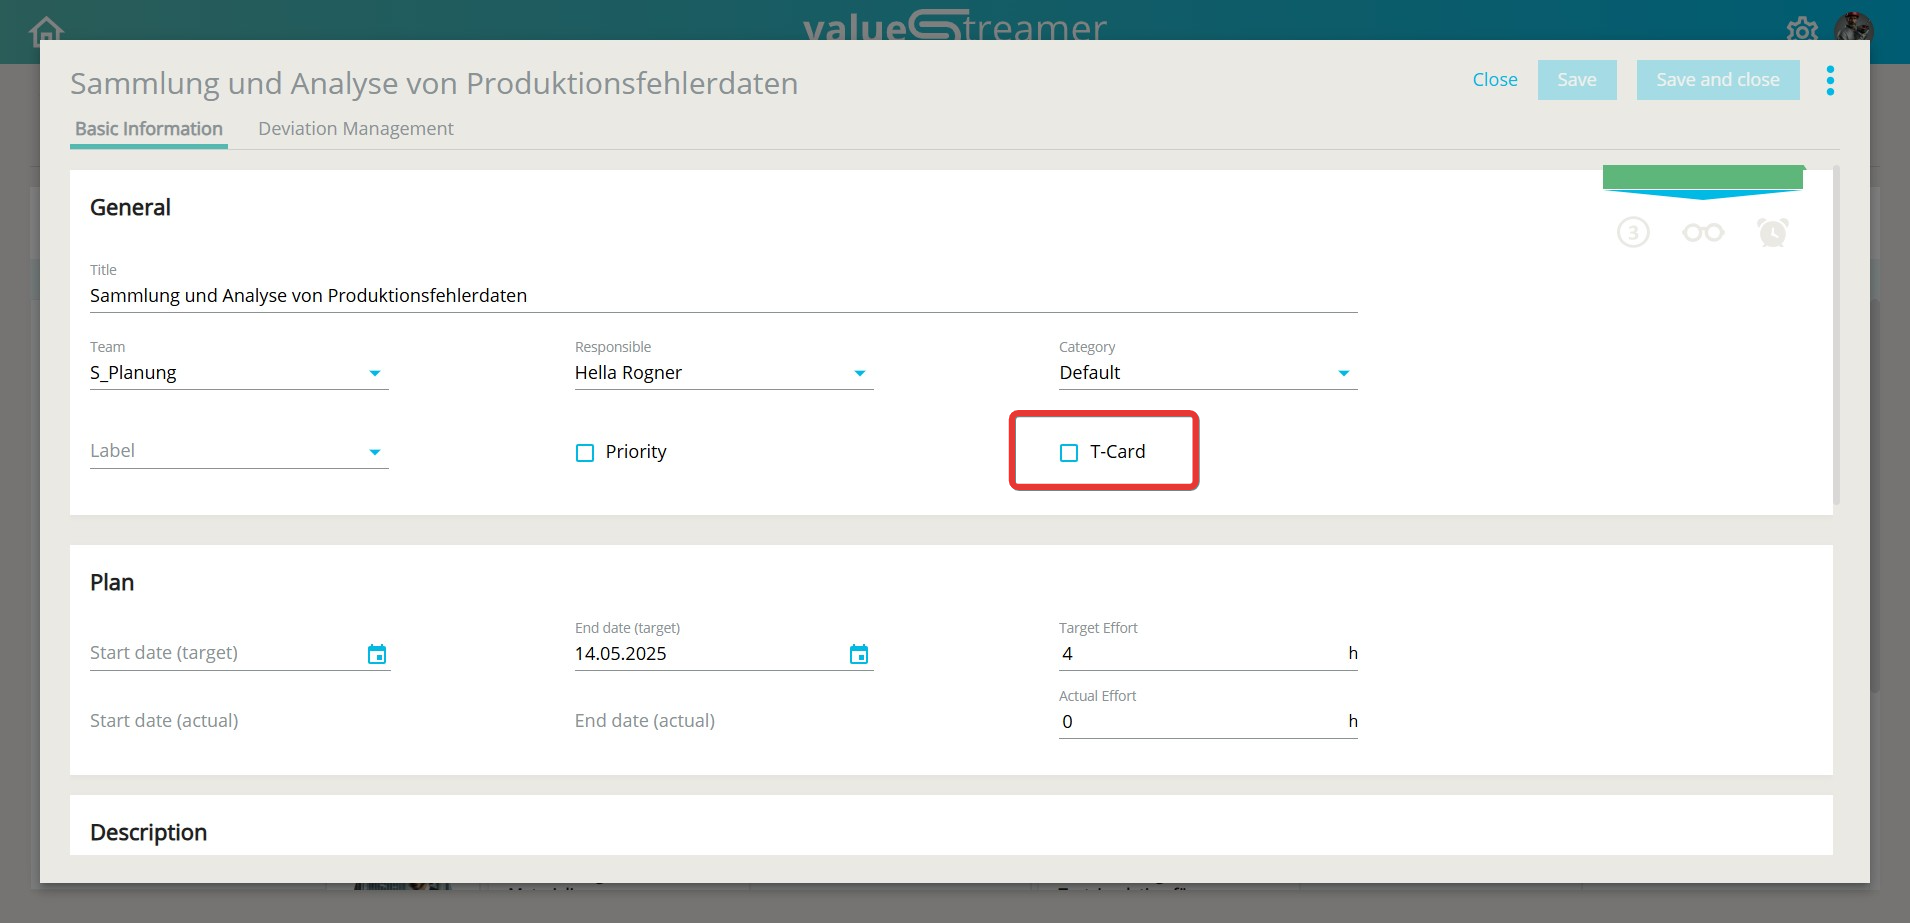Click the glasses watch icon
Image resolution: width=1910 pixels, height=923 pixels.
(1703, 233)
